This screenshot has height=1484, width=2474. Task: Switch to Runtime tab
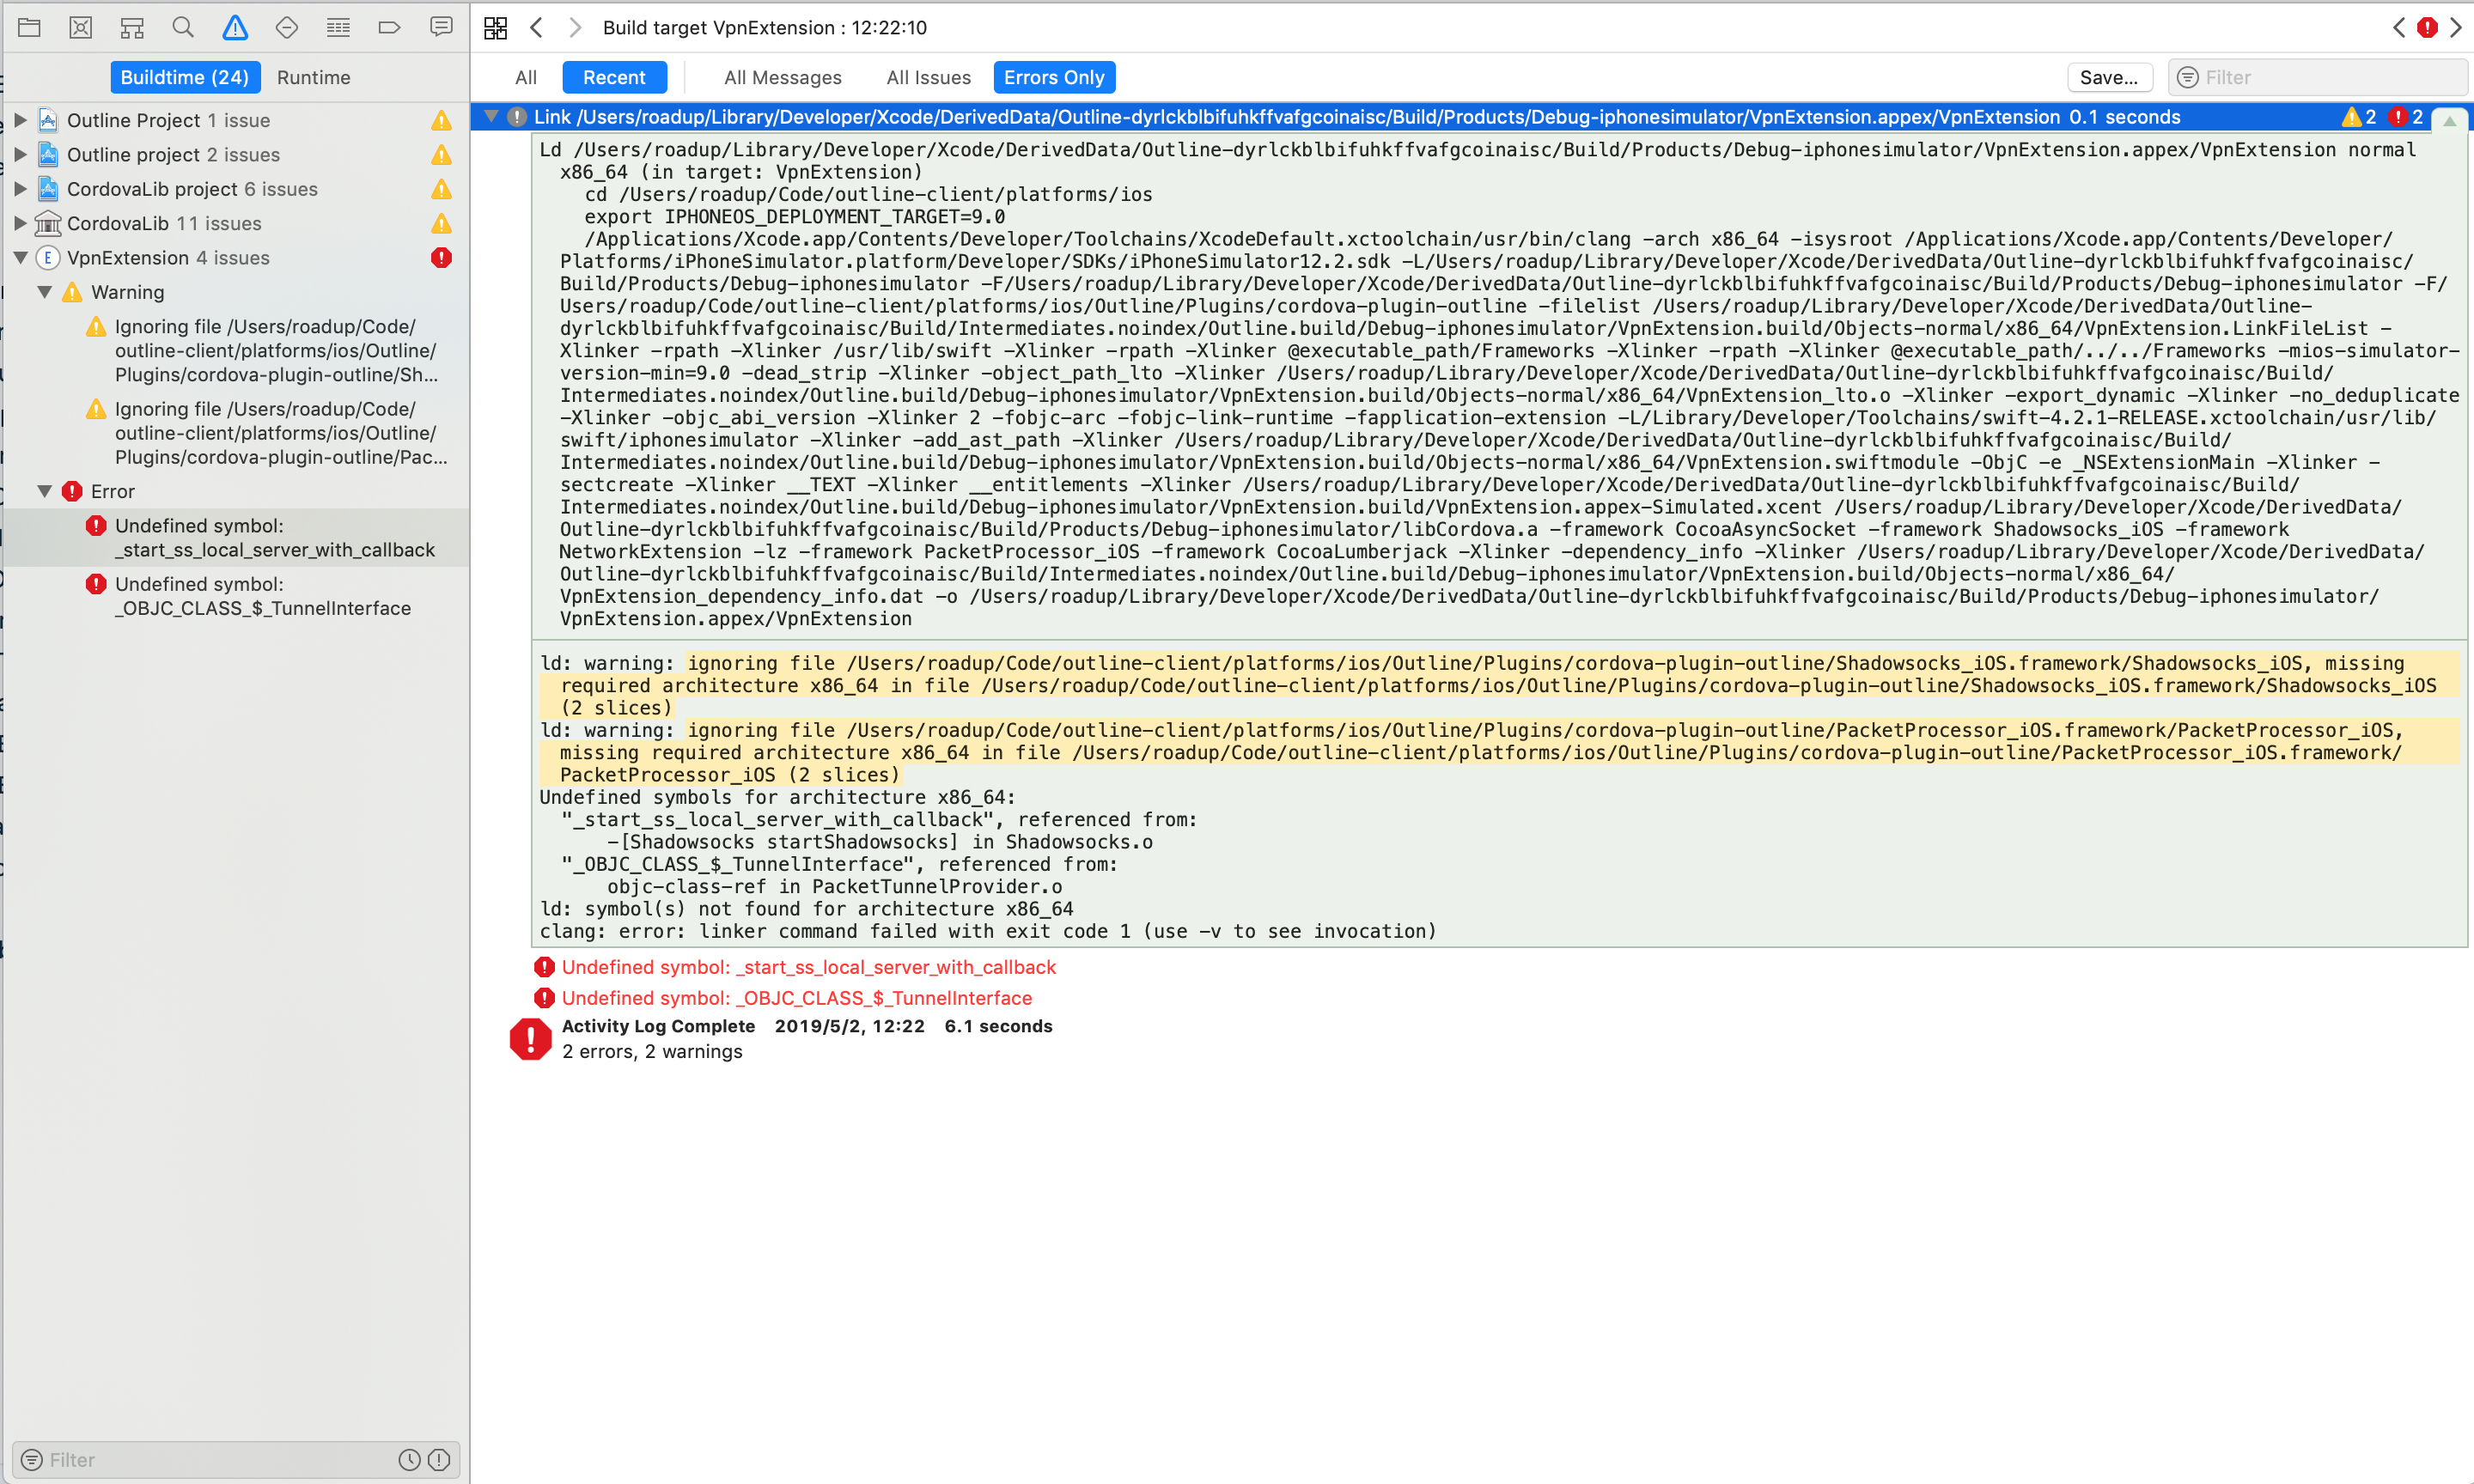tap(314, 77)
